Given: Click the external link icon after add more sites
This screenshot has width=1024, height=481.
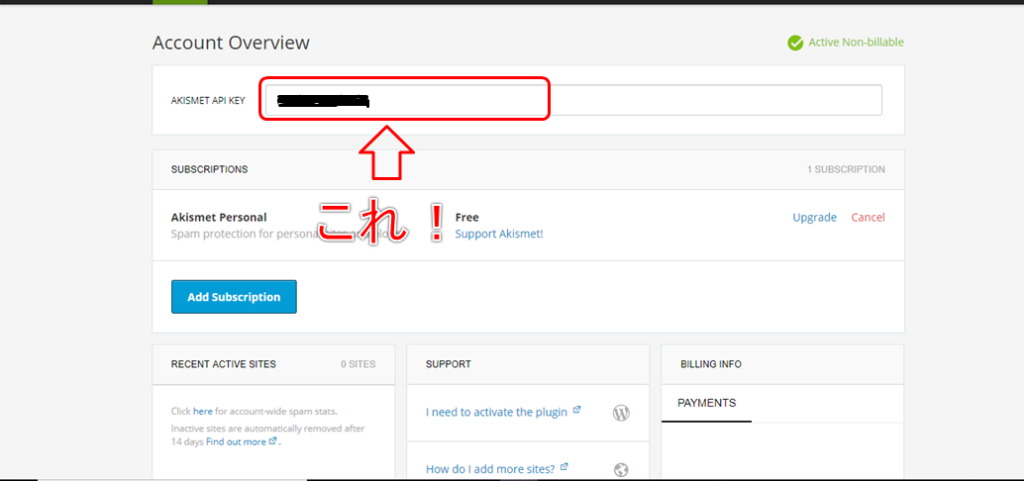Looking at the screenshot, I should click(x=564, y=467).
